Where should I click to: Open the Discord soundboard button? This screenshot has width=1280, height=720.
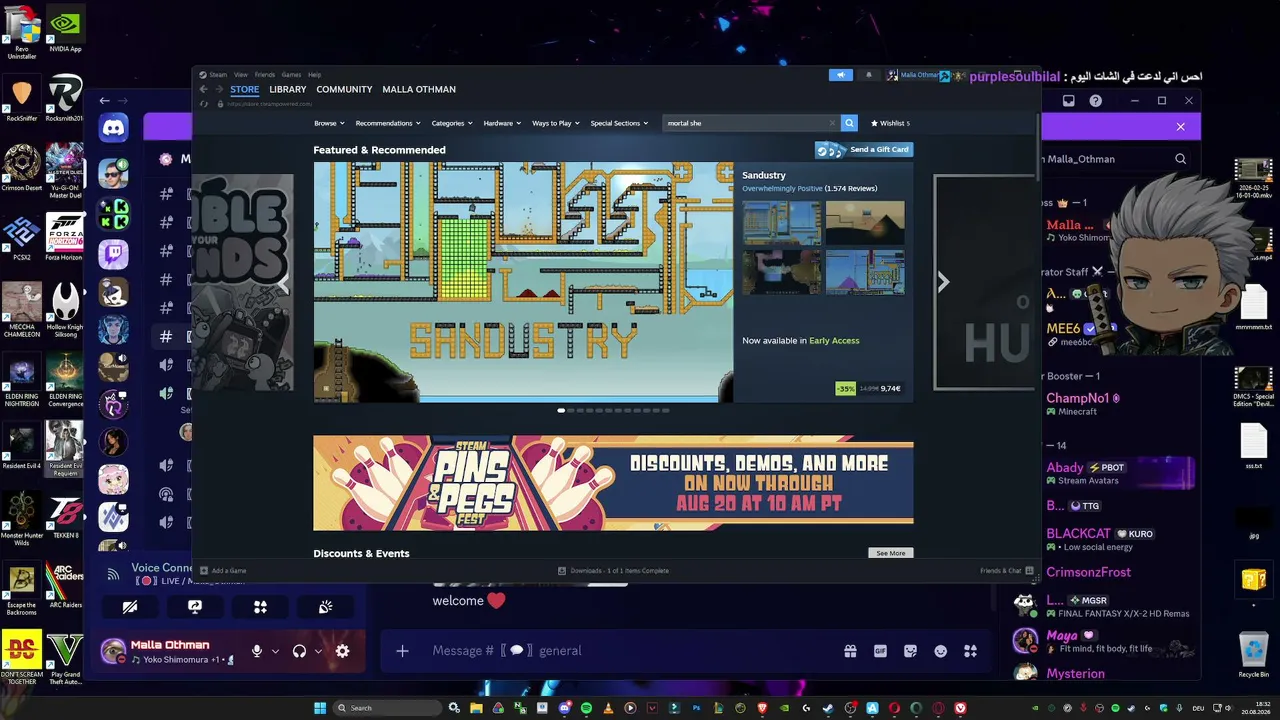(x=325, y=607)
